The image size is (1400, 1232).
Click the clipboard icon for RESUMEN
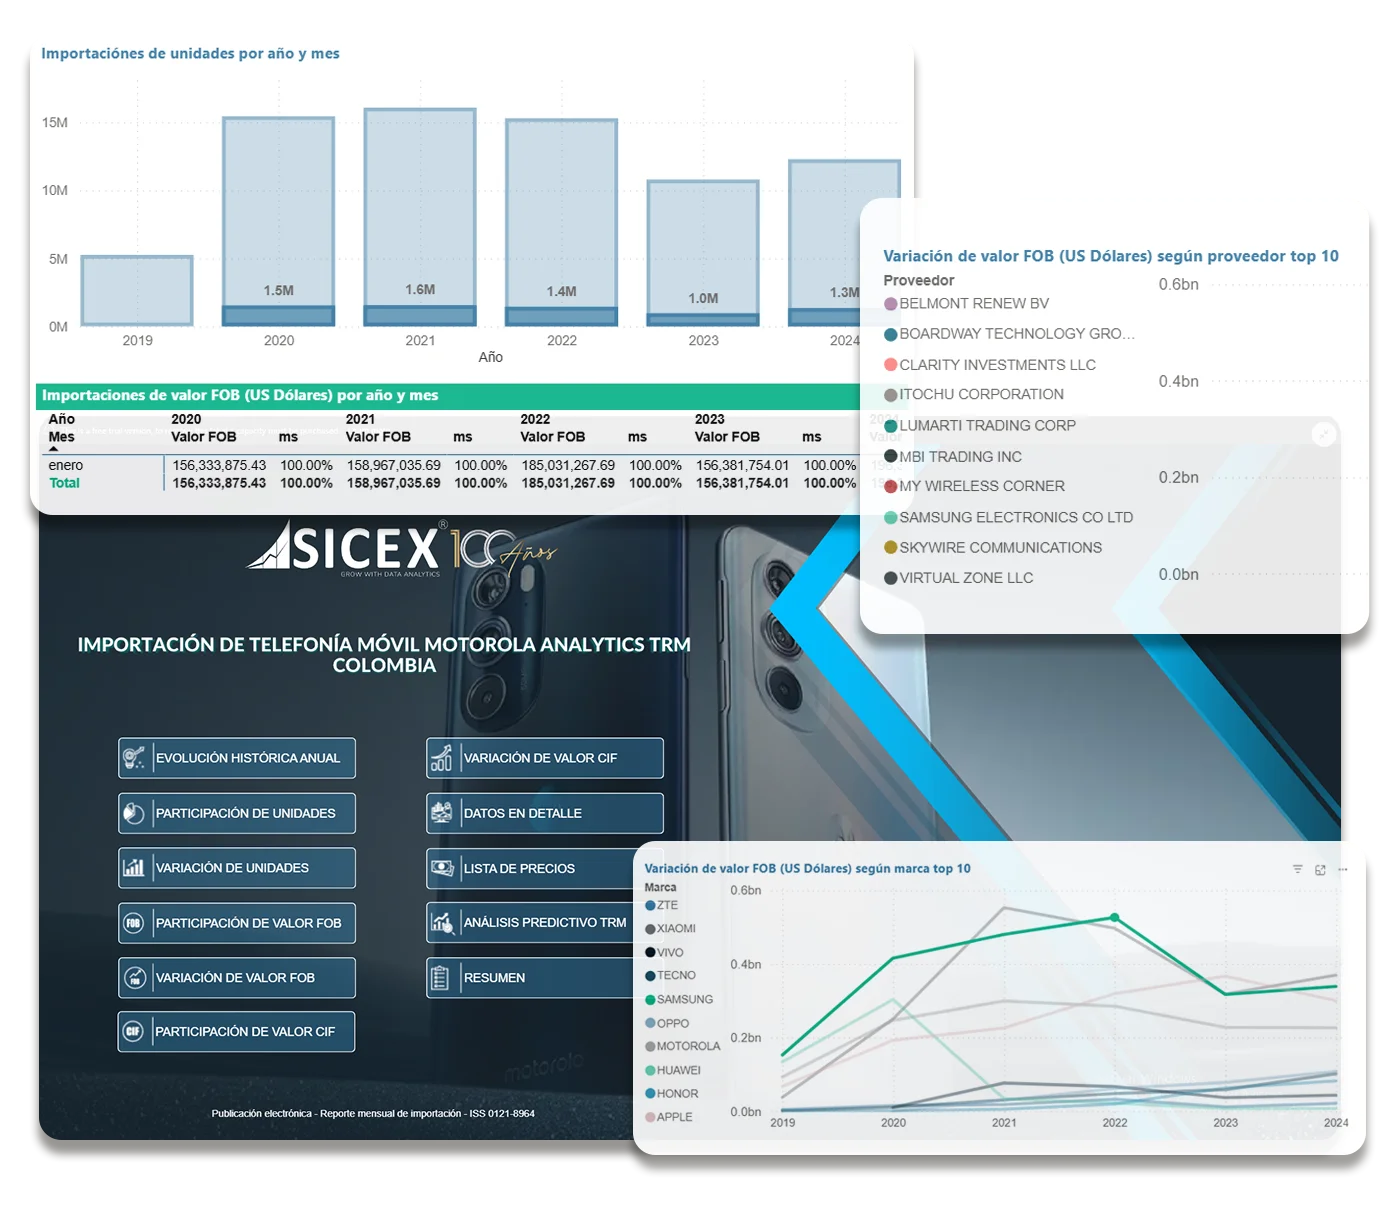point(440,977)
